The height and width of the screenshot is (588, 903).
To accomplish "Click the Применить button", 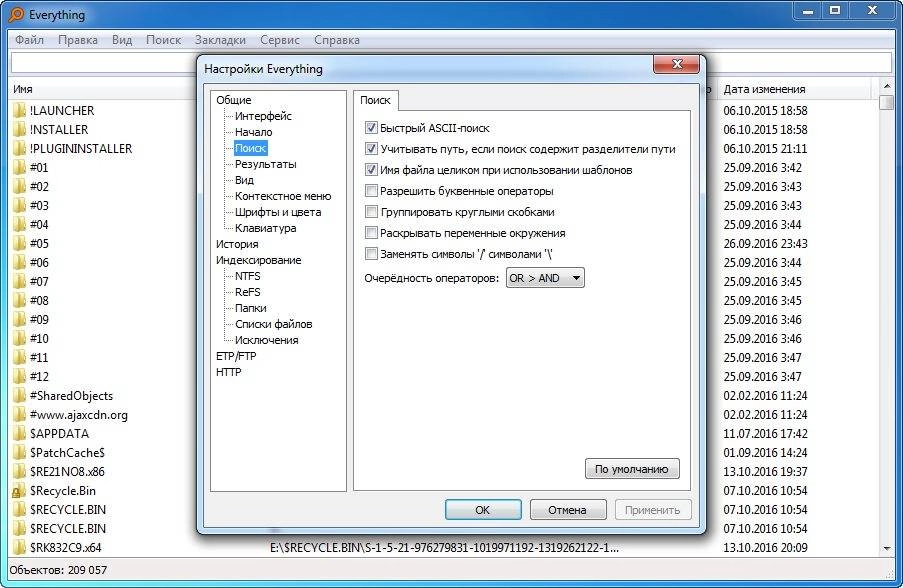I will pyautogui.click(x=652, y=510).
